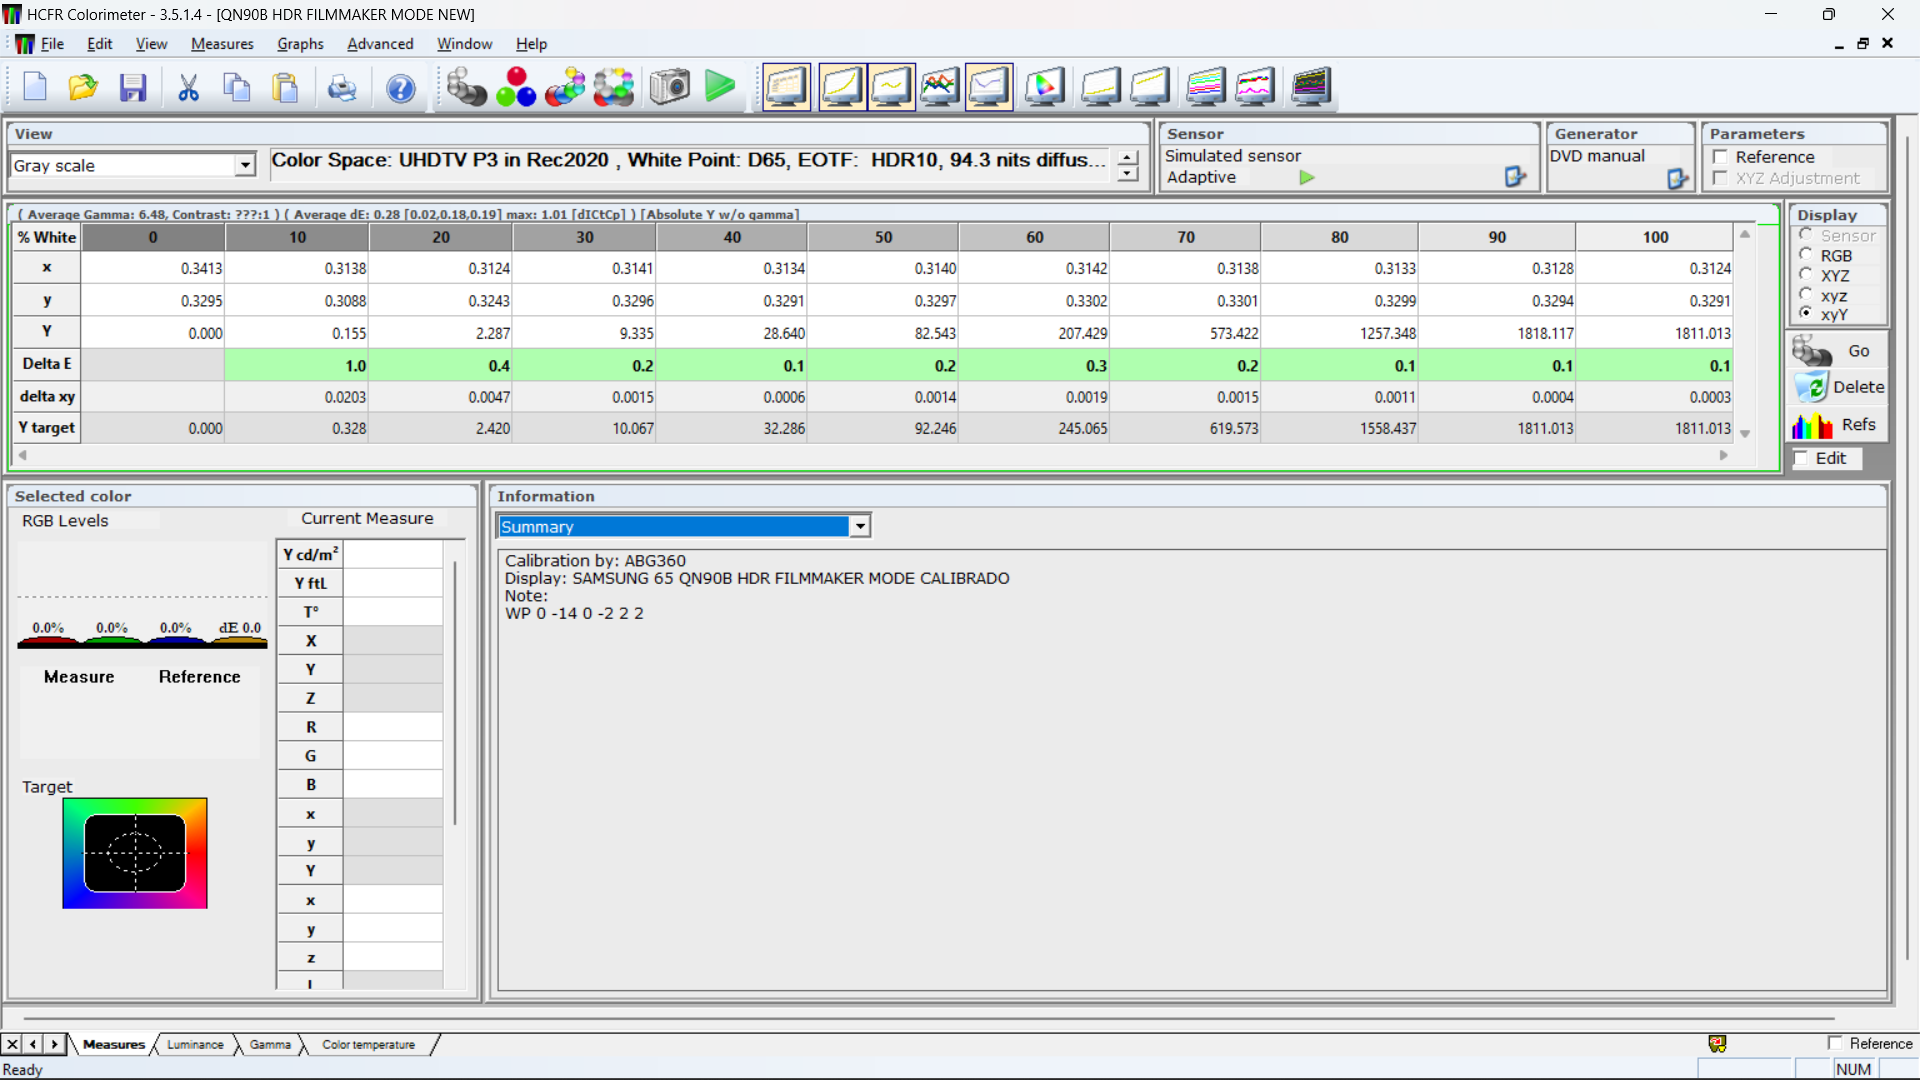1920x1080 pixels.
Task: Open CIE diagram graph toolbar icon
Action: coord(1044,87)
